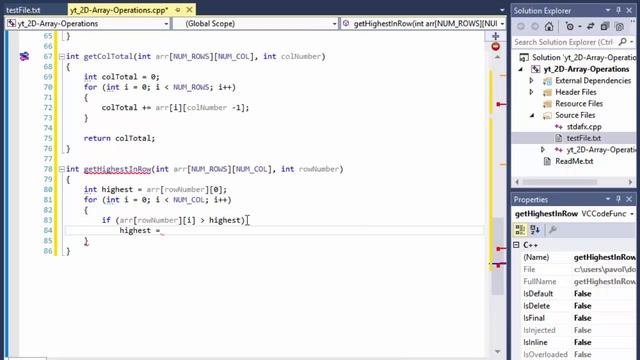Click line number 84 in the gutter
Viewport: 640px width, 360px height.
point(48,231)
